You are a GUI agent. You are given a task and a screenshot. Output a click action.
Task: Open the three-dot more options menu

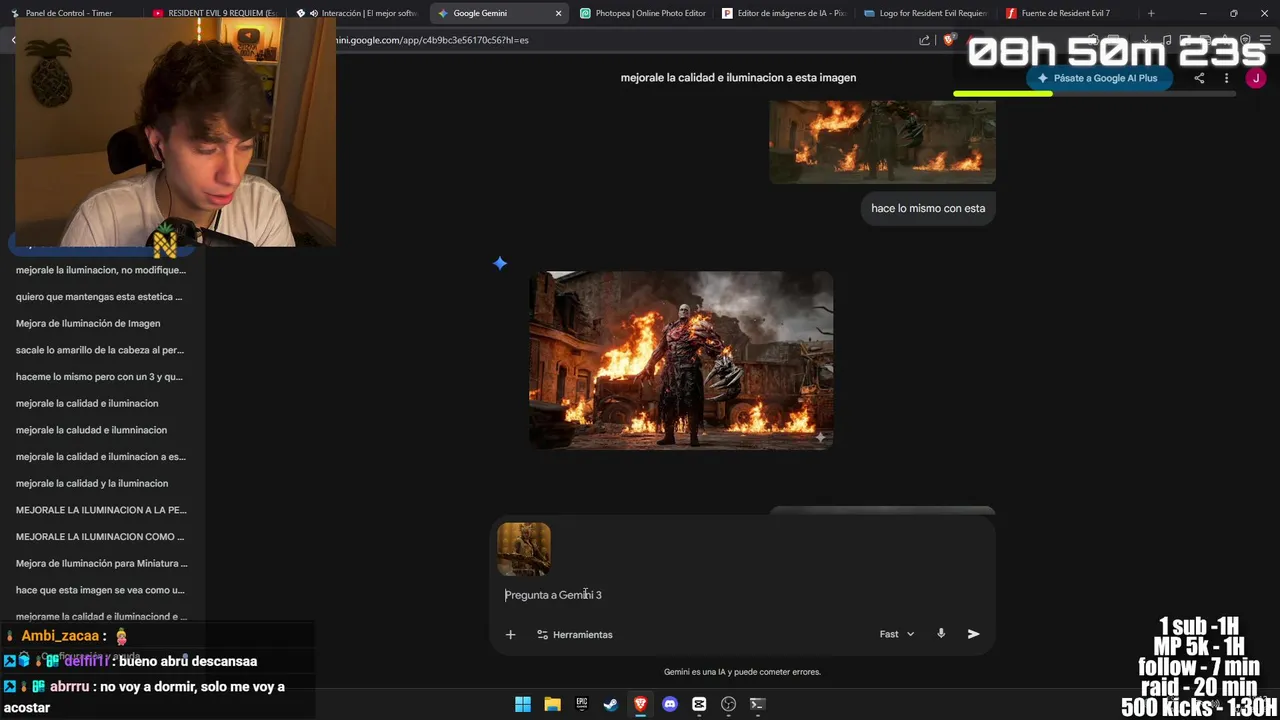click(x=1226, y=78)
